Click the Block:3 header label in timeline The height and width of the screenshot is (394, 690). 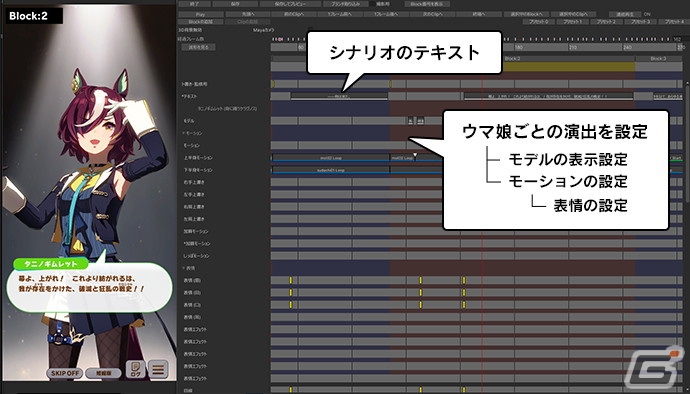[658, 58]
